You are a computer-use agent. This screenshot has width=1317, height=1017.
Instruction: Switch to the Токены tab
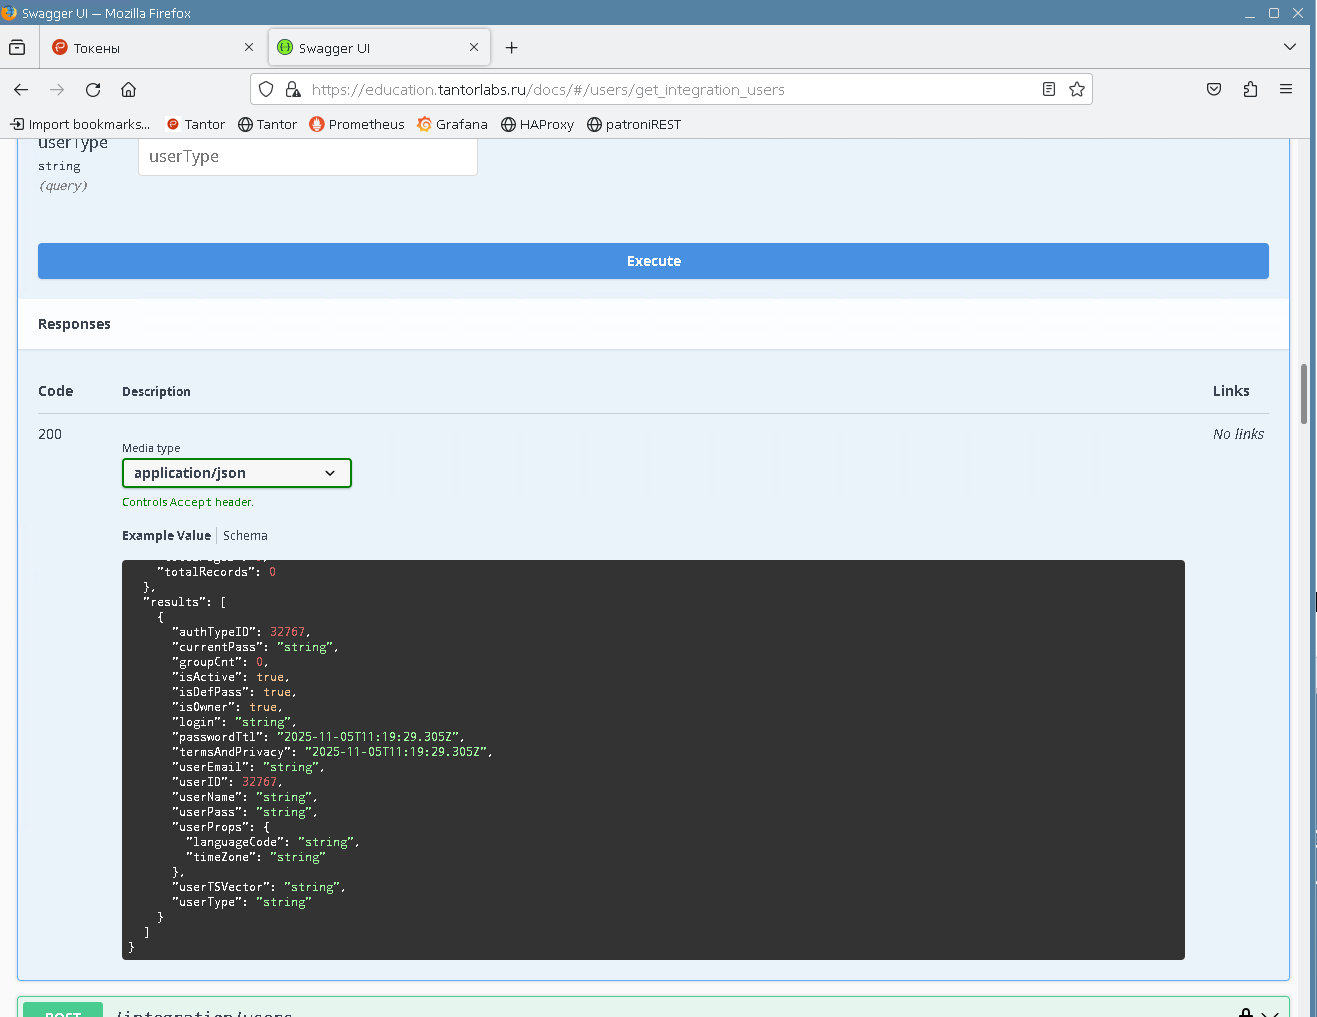click(150, 48)
